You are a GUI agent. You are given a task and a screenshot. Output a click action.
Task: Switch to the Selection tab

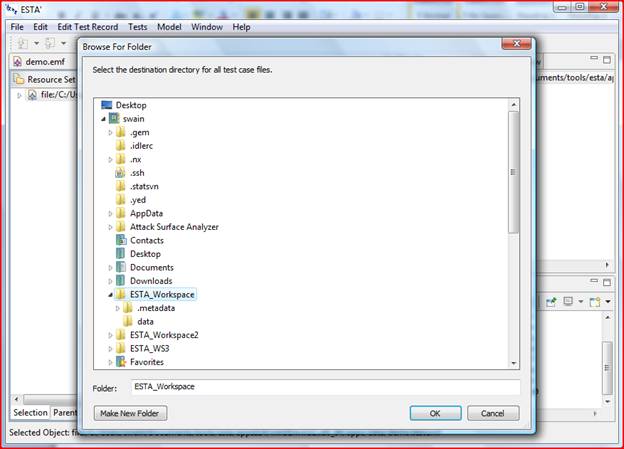point(29,412)
